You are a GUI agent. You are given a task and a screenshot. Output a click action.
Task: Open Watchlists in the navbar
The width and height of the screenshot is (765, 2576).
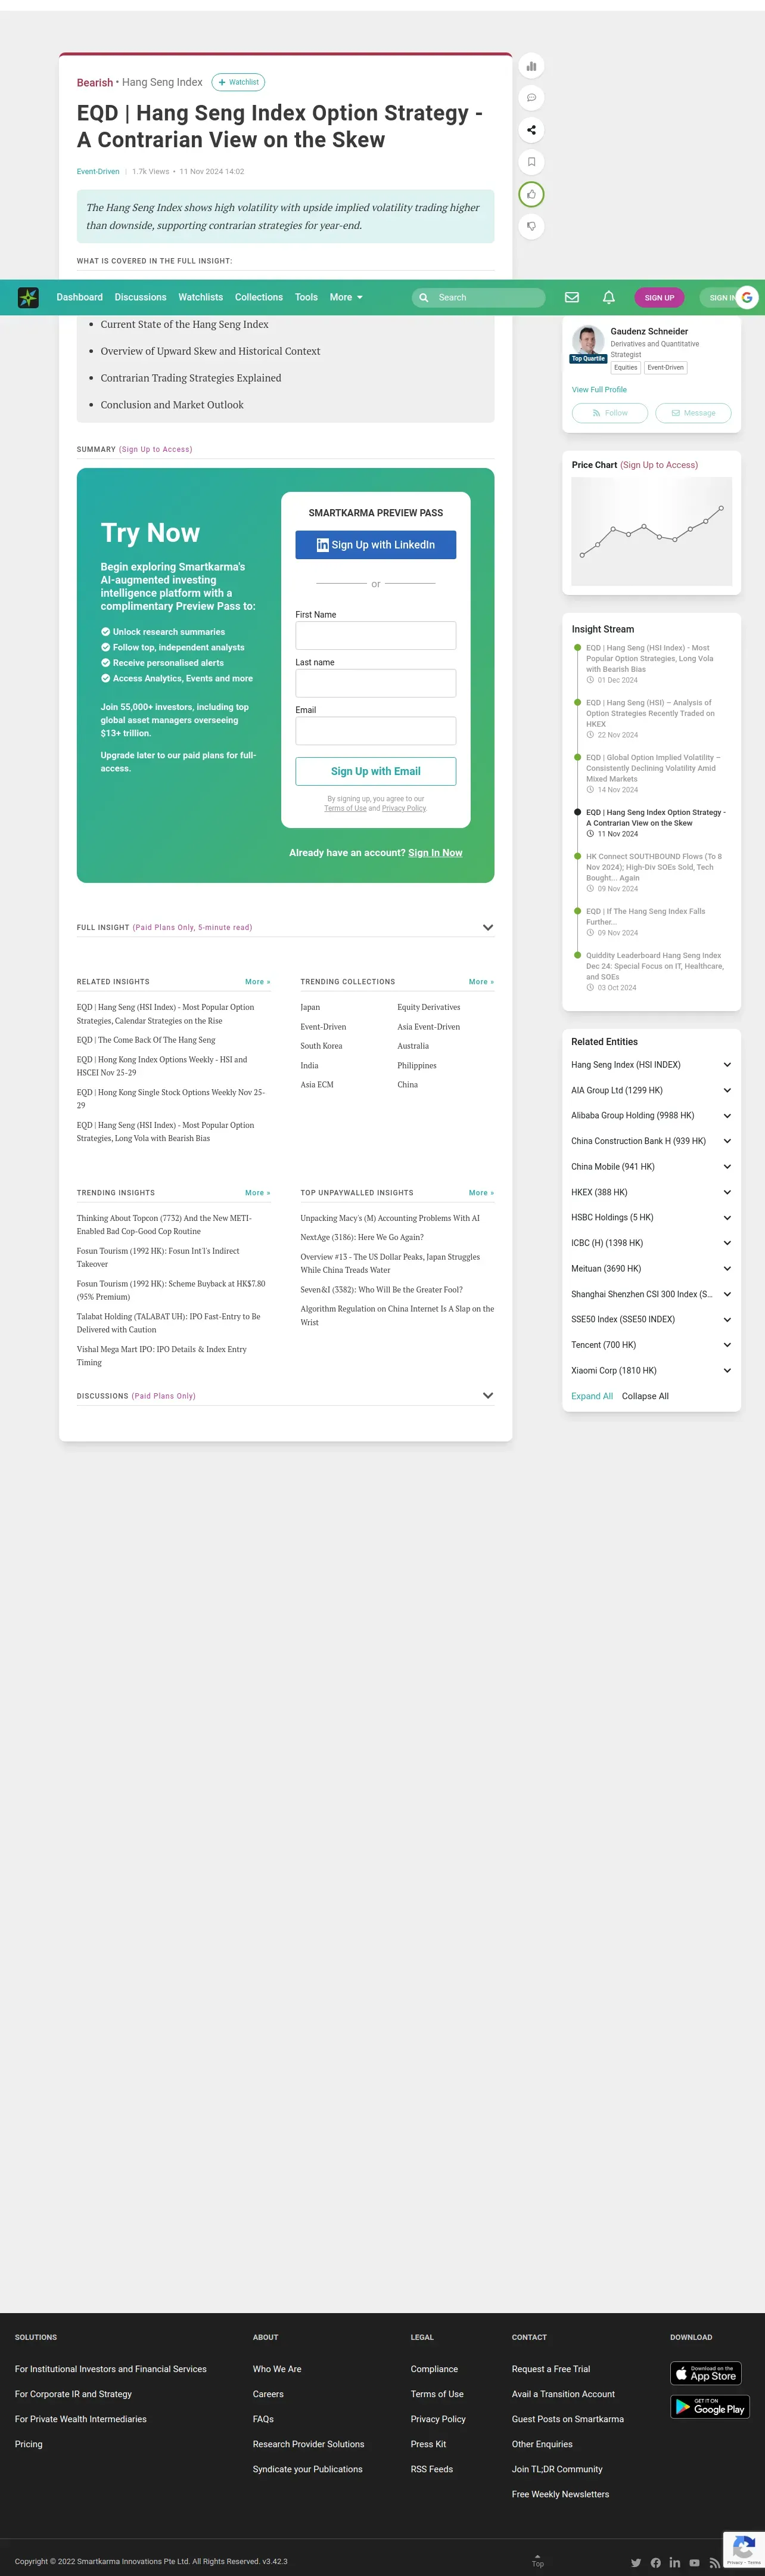click(x=200, y=297)
